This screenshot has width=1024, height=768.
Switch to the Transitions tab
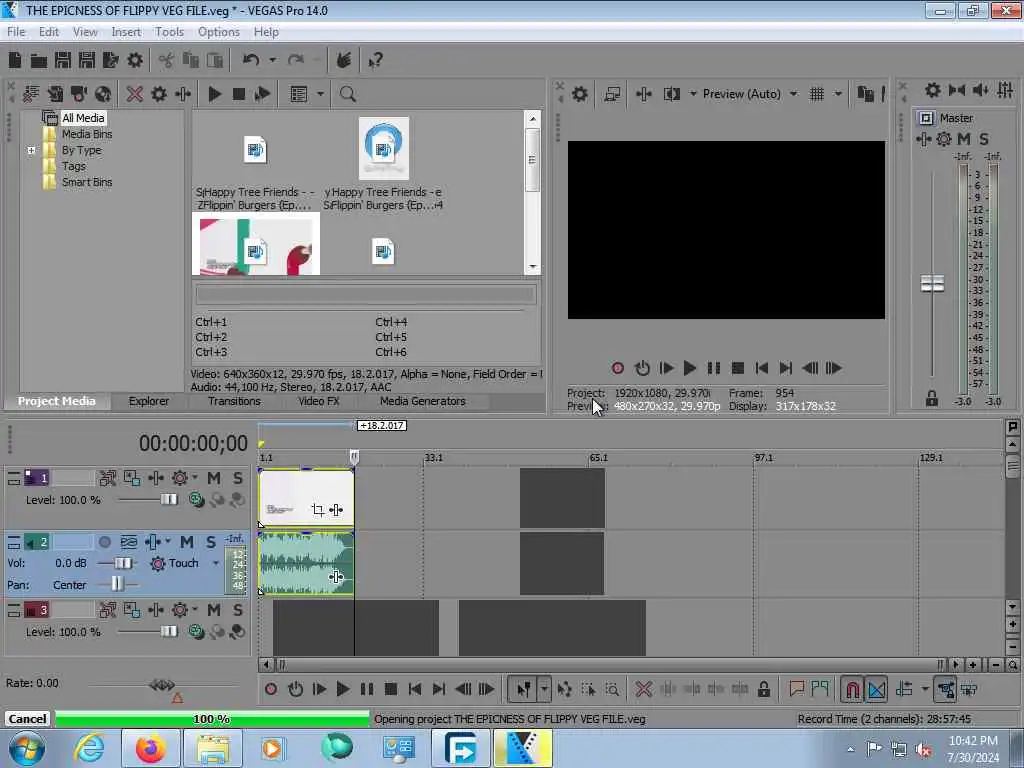point(234,401)
